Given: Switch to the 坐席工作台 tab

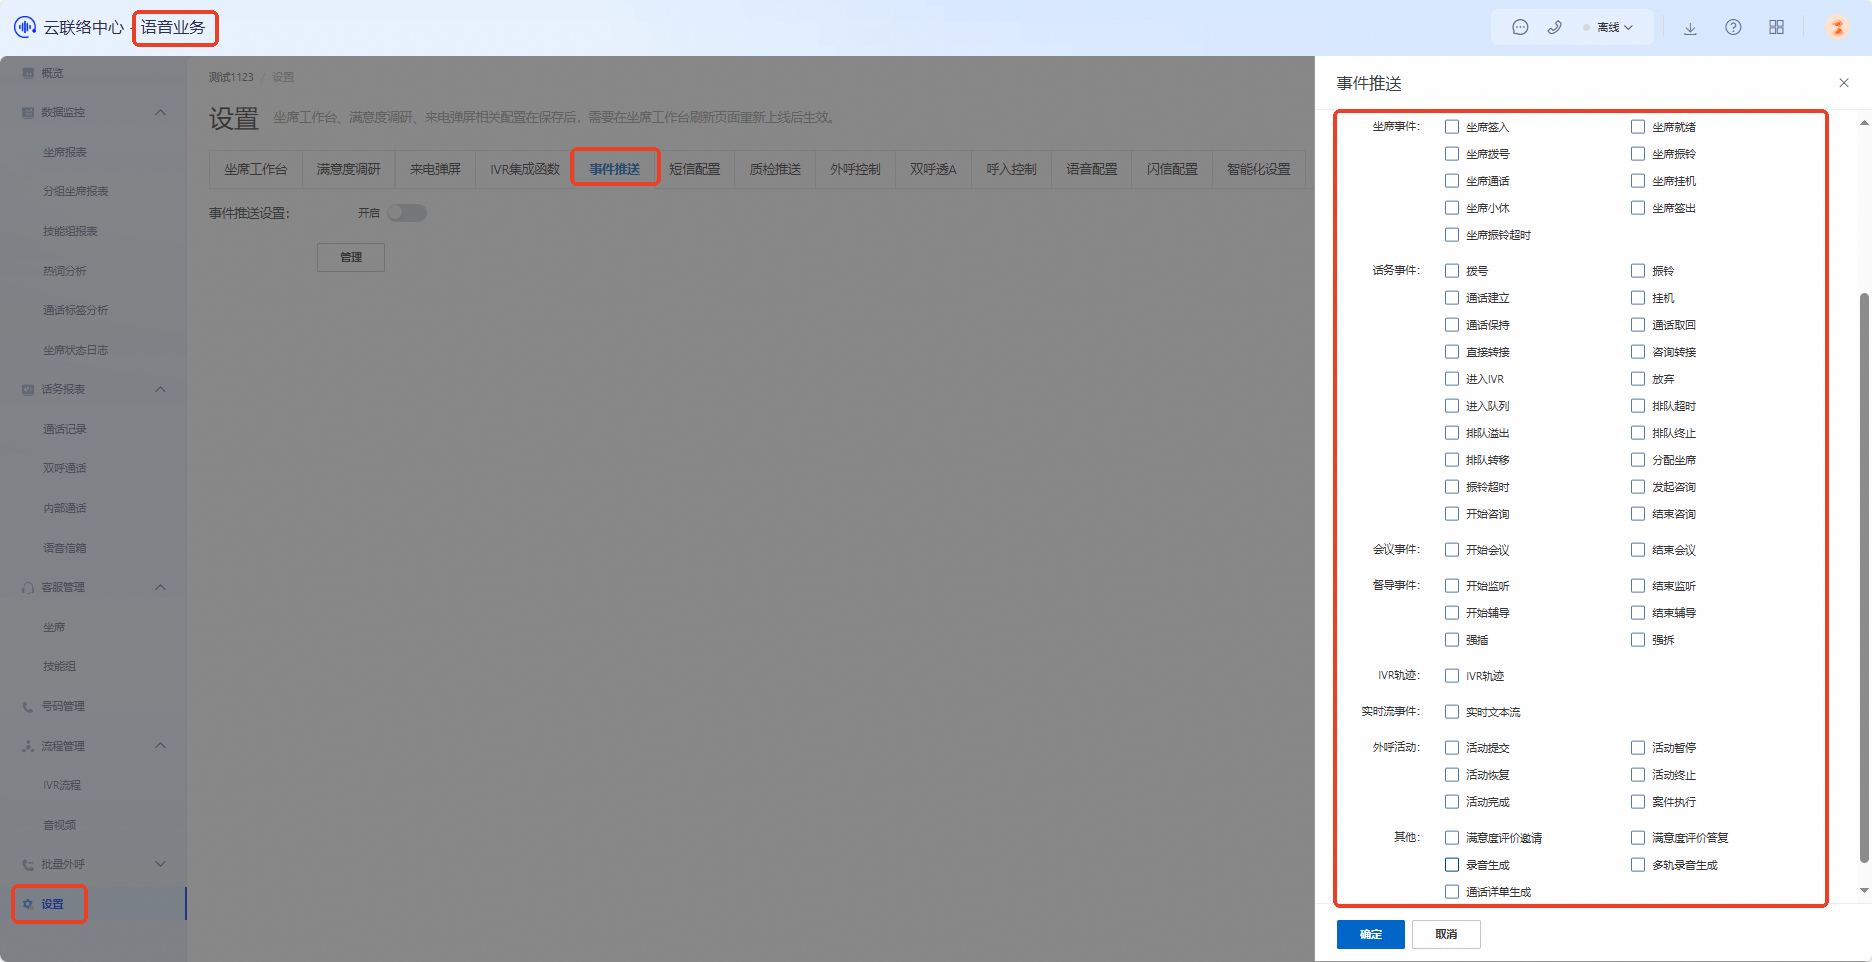Looking at the screenshot, I should point(256,169).
